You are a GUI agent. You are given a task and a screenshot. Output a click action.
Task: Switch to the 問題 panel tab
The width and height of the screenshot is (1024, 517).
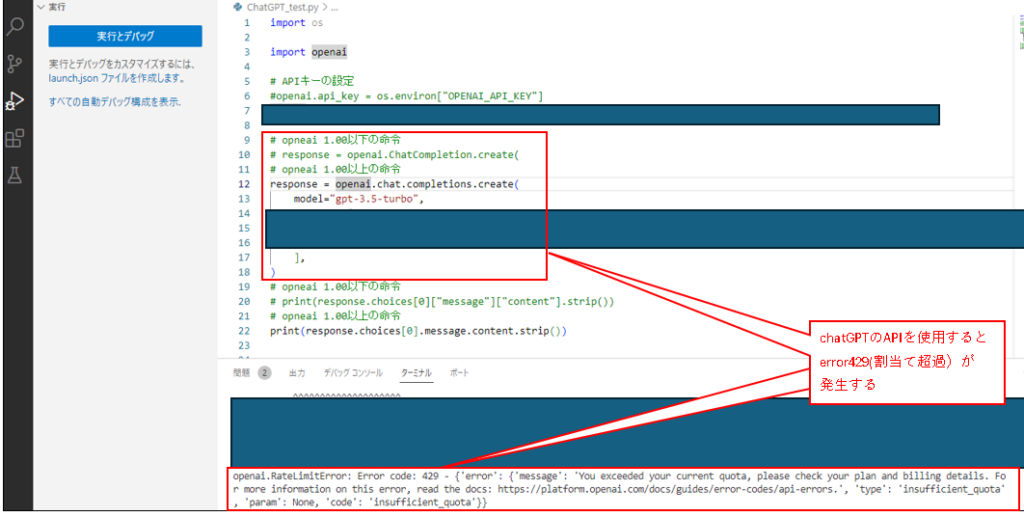pos(242,373)
